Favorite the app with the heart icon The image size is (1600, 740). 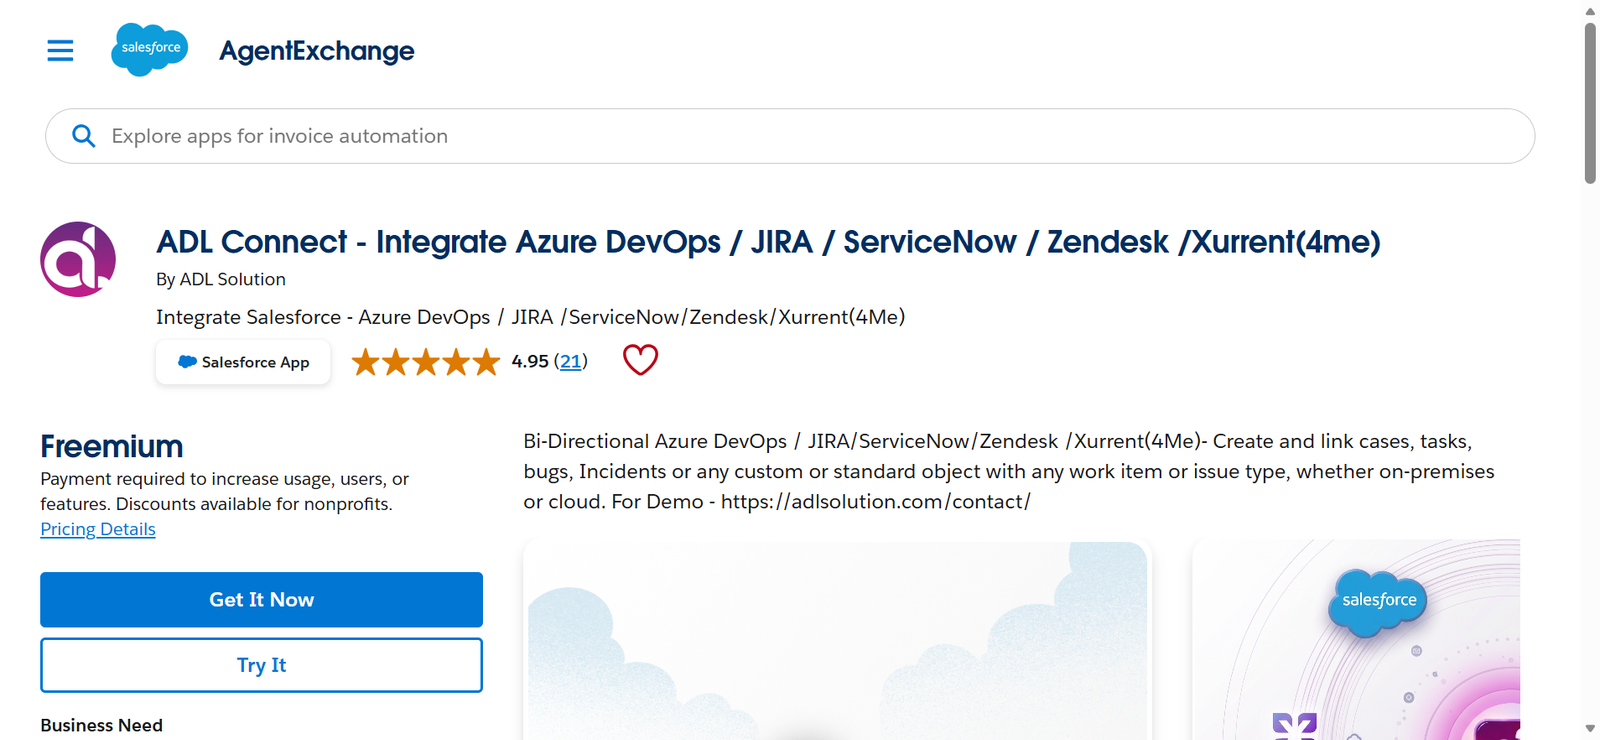[x=640, y=360]
